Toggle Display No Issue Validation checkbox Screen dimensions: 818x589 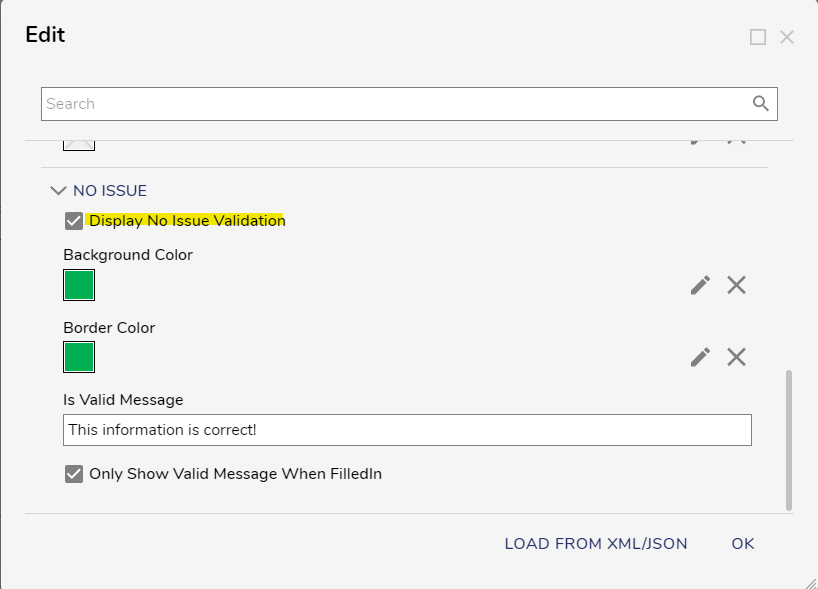(74, 221)
